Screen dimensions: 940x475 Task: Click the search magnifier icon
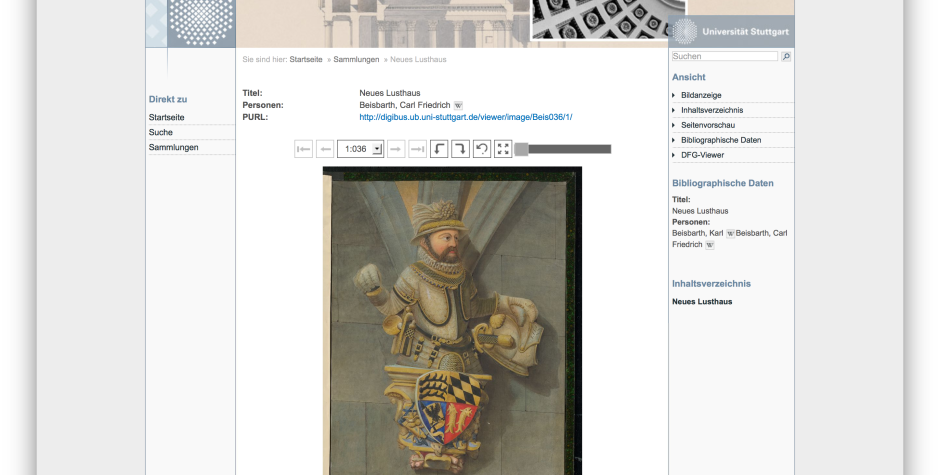pos(786,56)
